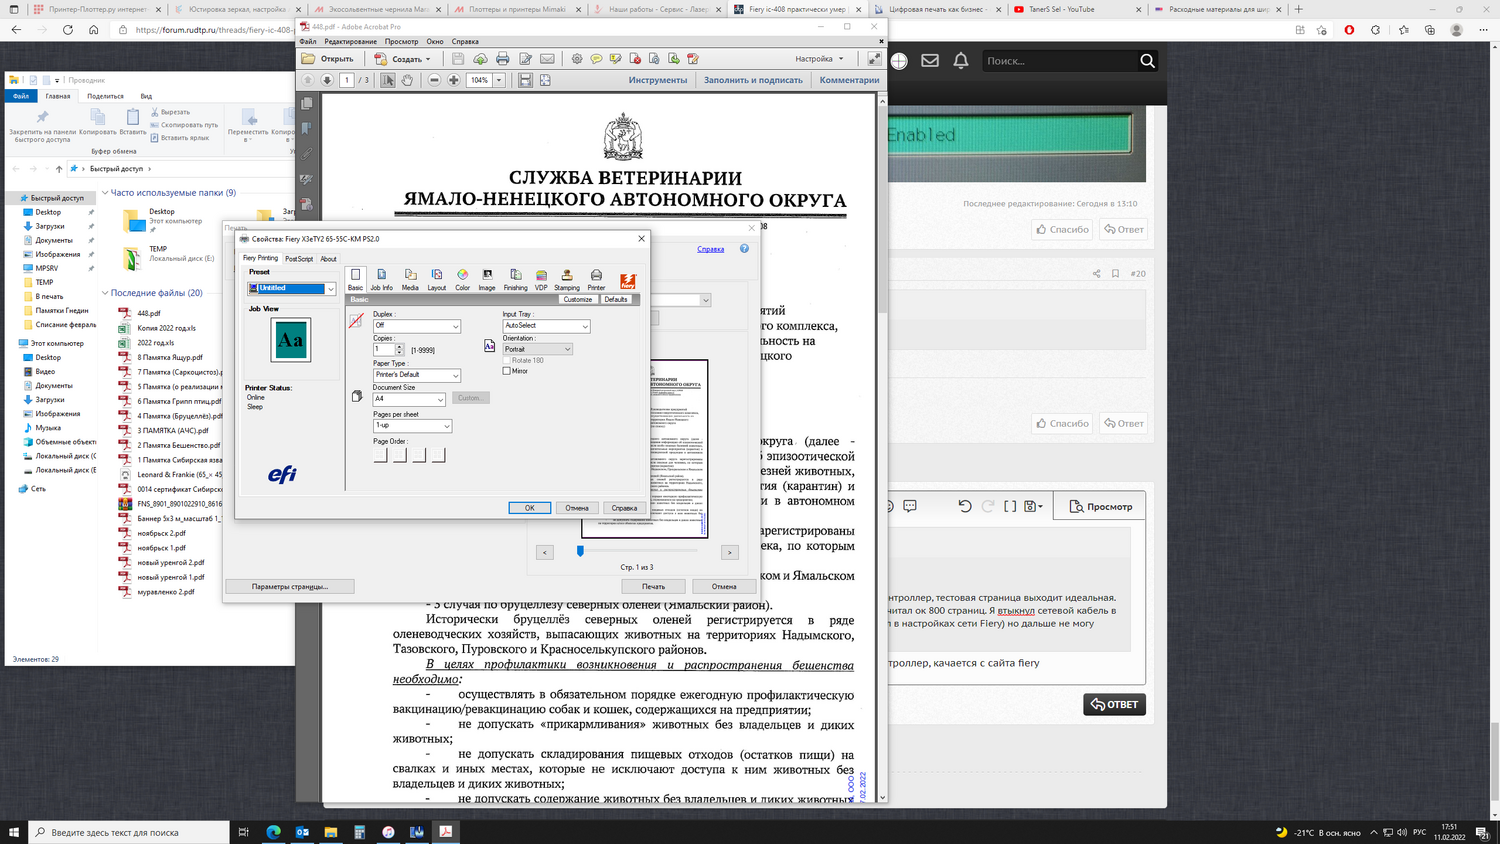Open the Image settings icon in Fiery dialog
The height and width of the screenshot is (844, 1500).
coord(487,279)
